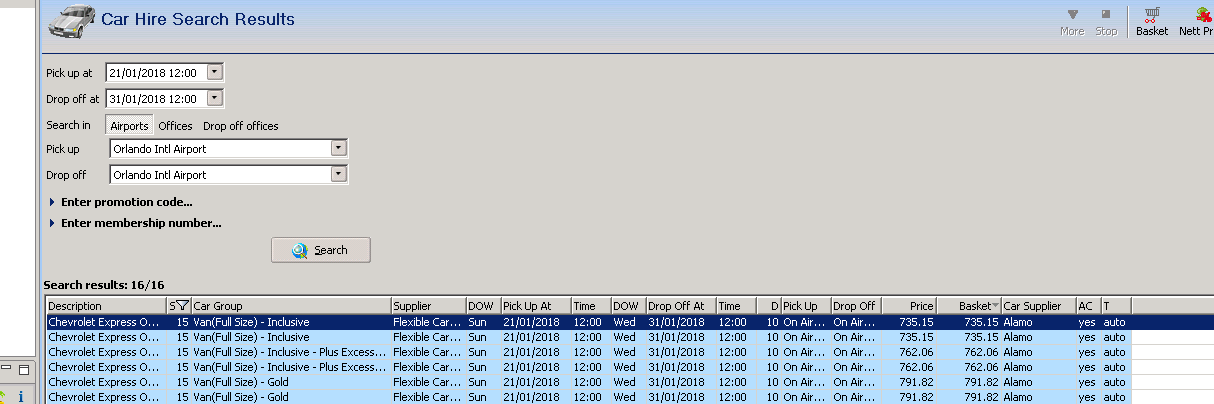1214x404 pixels.
Task: Click the Pick Up location column header
Action: pyautogui.click(x=806, y=306)
